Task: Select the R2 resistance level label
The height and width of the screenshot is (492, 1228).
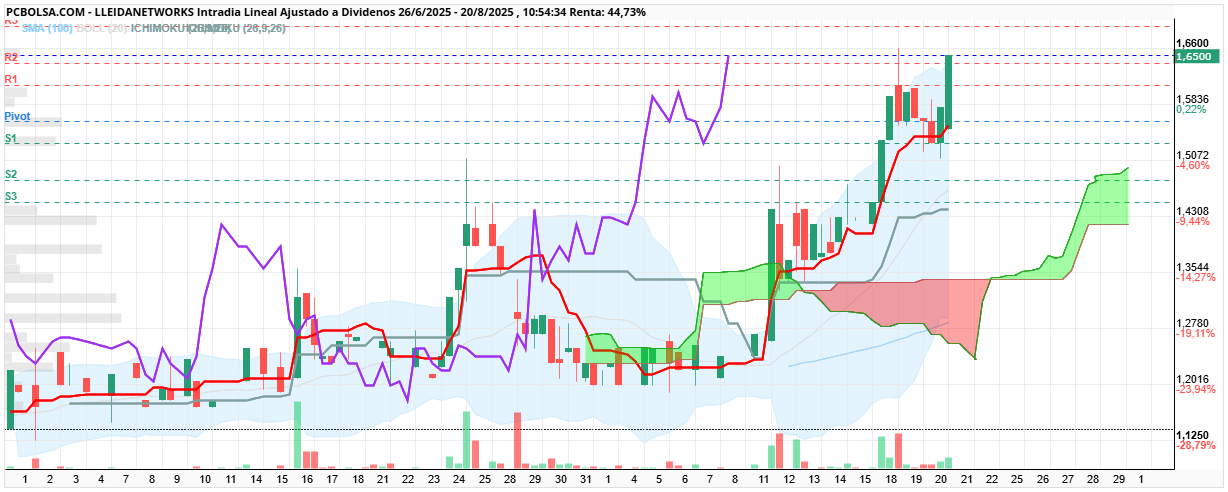Action: pos(11,58)
